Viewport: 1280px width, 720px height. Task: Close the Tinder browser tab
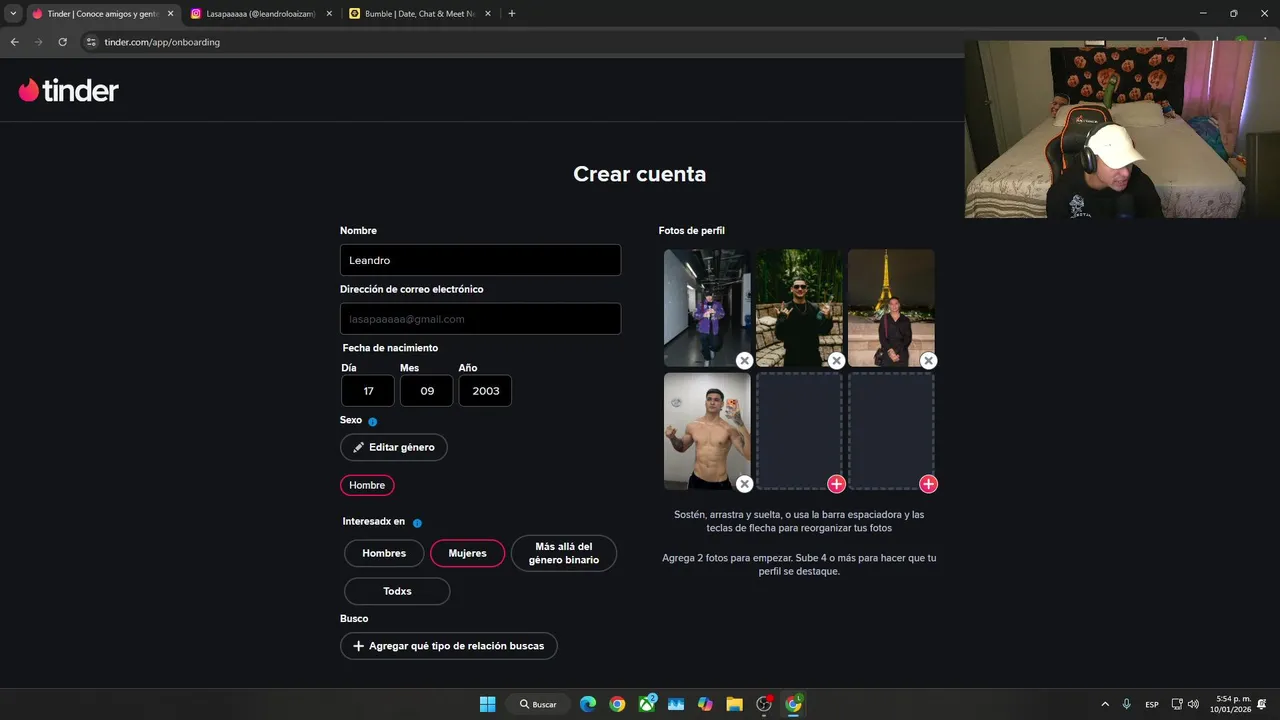tap(170, 14)
